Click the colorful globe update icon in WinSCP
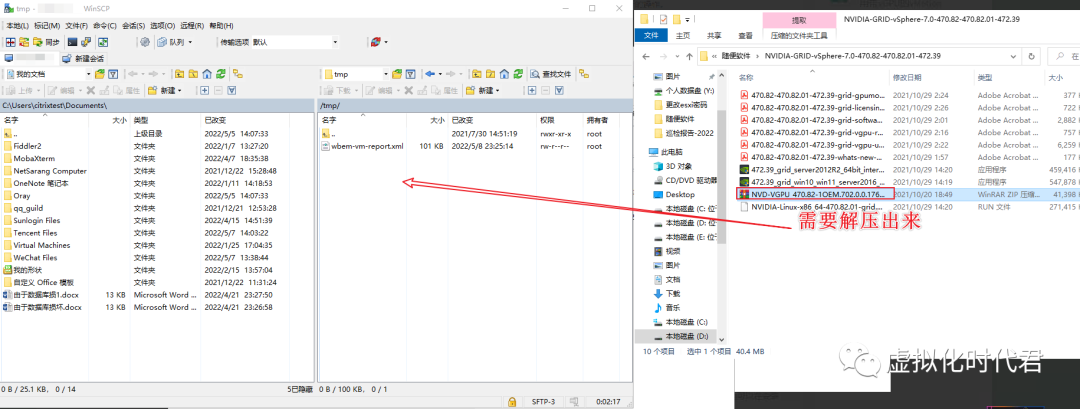This screenshot has width=1080, height=409. point(376,42)
